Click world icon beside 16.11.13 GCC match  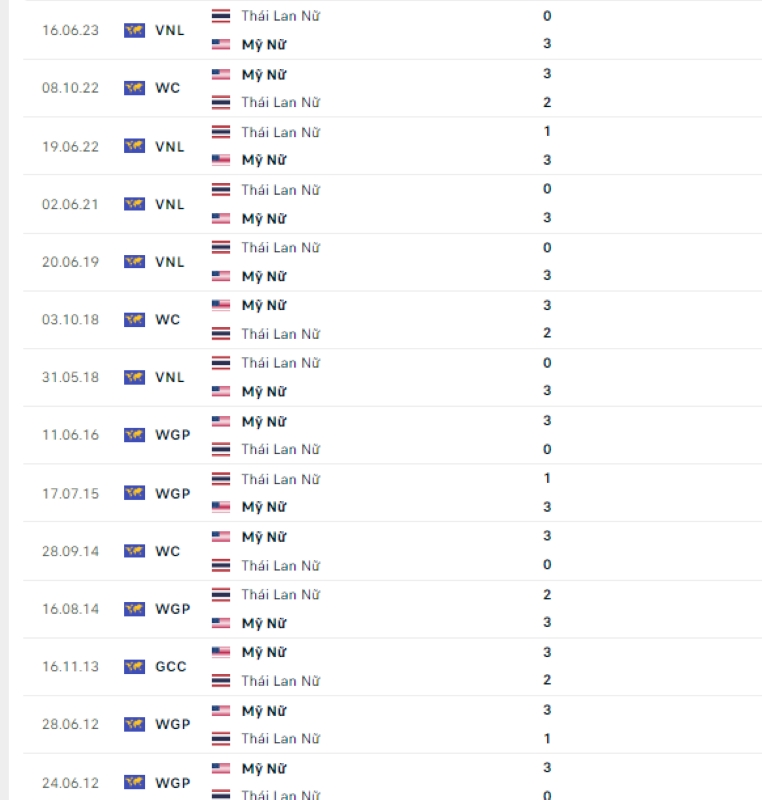coord(134,666)
